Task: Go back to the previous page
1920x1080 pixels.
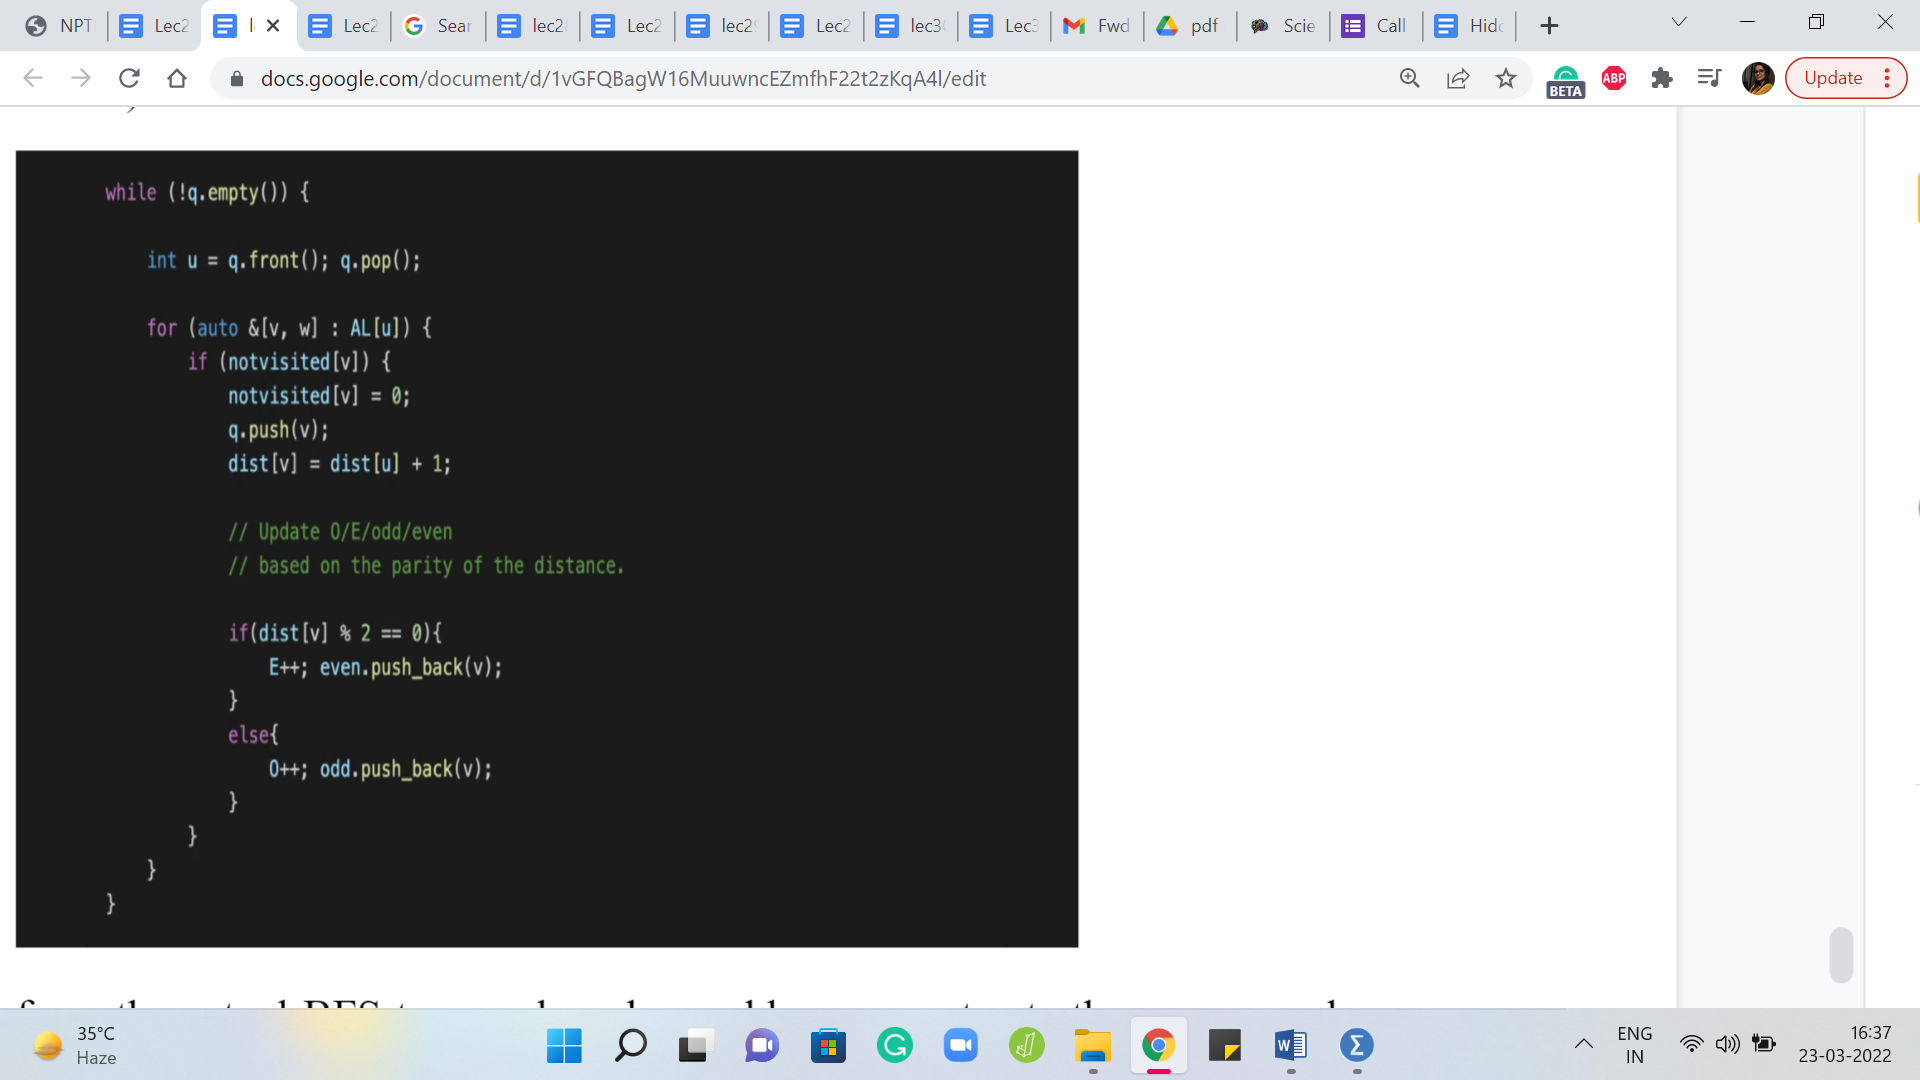Action: click(x=33, y=78)
